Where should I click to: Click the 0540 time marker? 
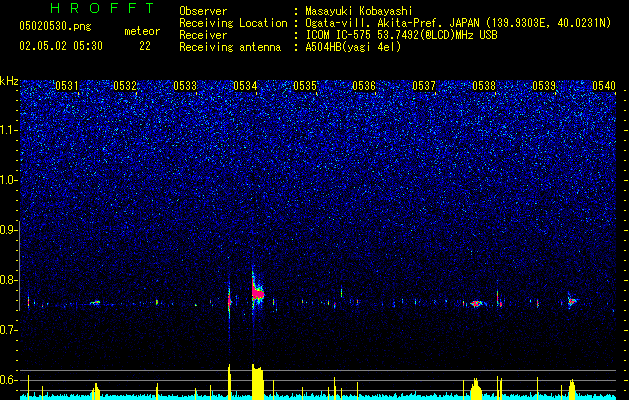[604, 85]
